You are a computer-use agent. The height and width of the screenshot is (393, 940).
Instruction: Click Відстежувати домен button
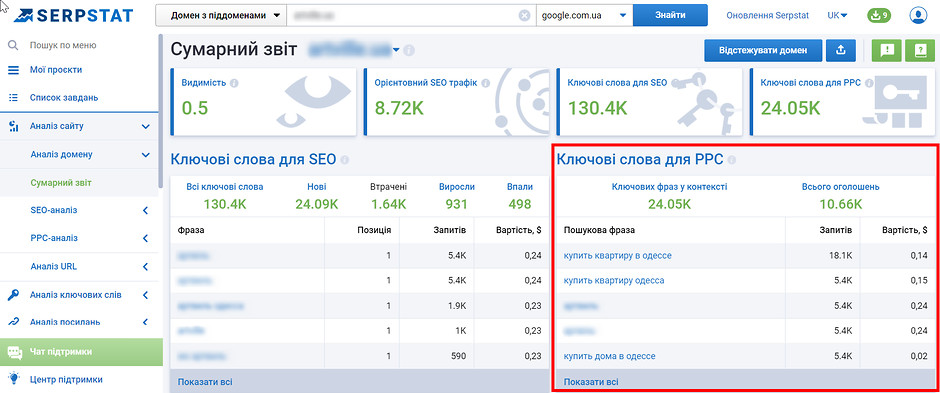pyautogui.click(x=763, y=51)
